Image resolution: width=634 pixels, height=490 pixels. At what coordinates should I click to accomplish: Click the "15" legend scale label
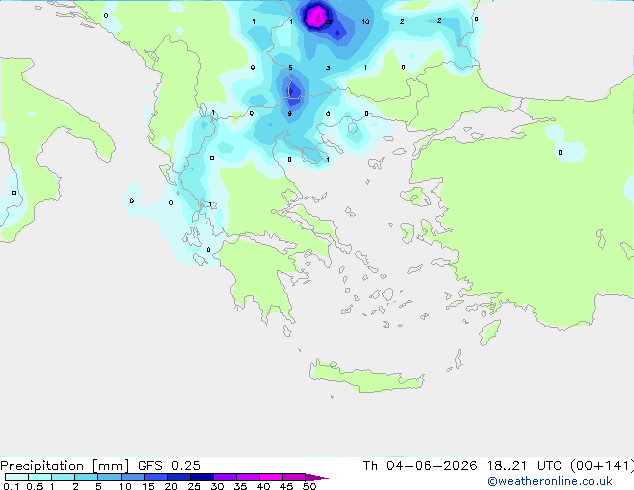coord(148,486)
